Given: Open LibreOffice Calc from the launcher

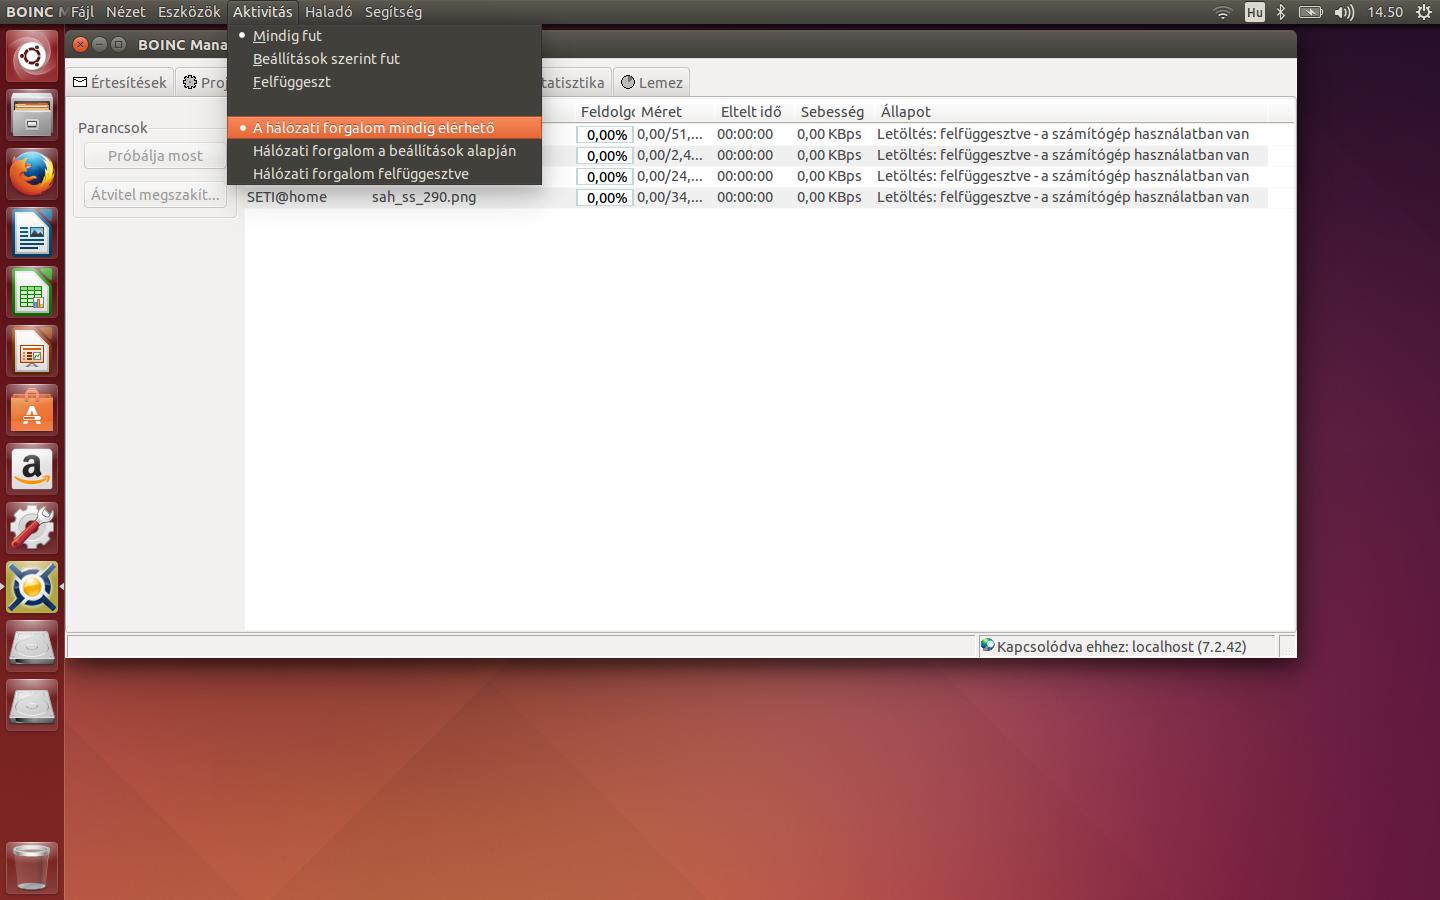Looking at the screenshot, I should pyautogui.click(x=32, y=292).
